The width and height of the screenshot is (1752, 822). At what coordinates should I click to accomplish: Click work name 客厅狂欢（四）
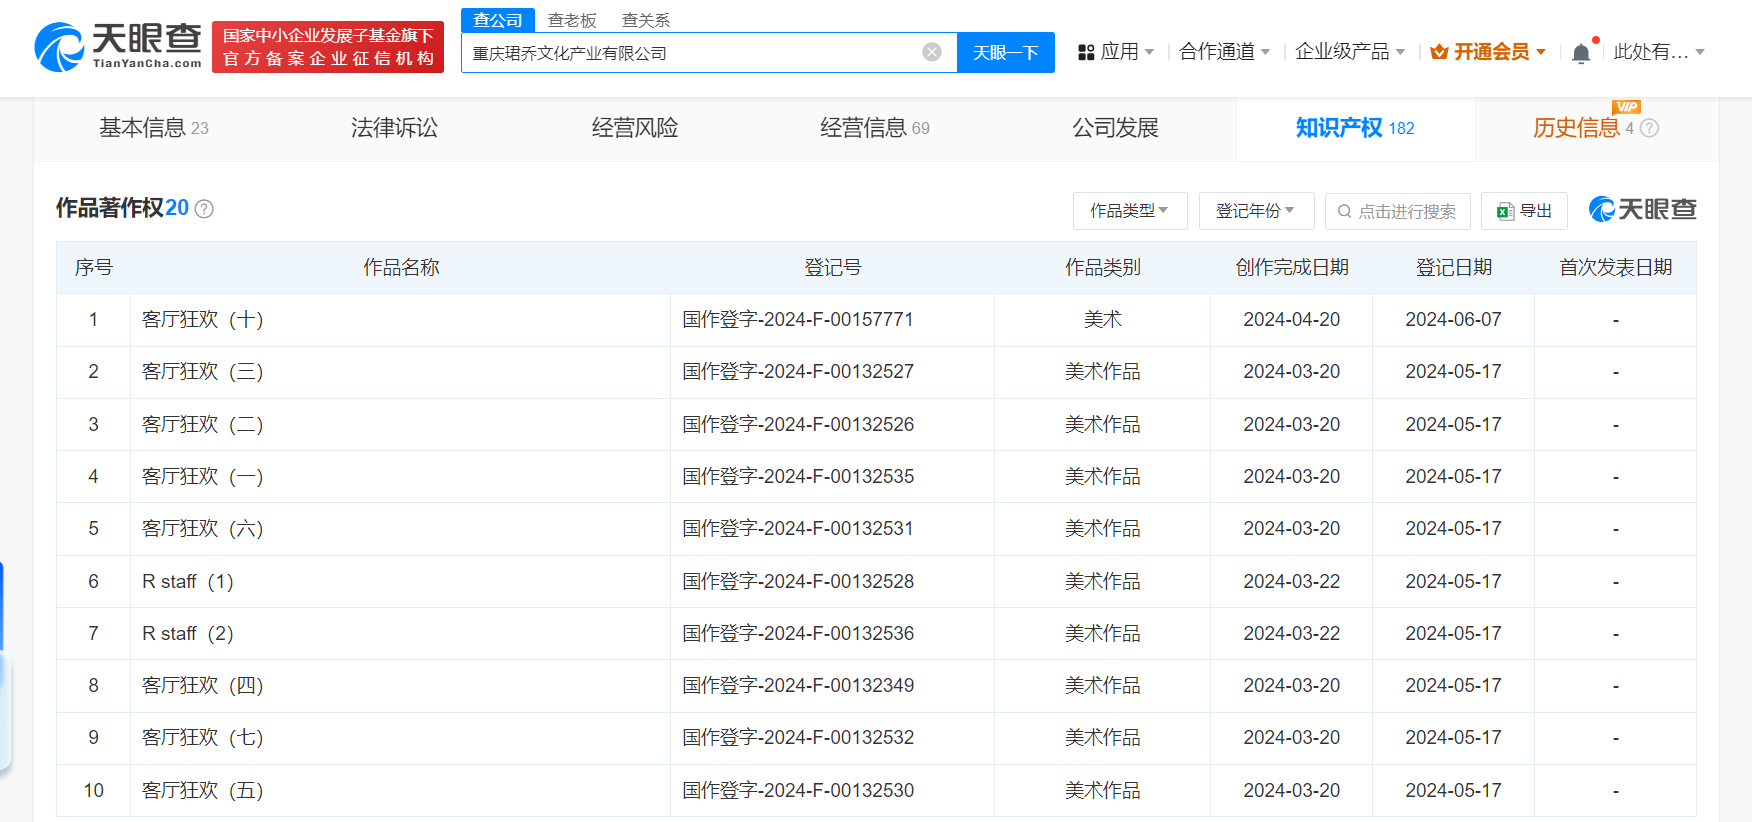pos(203,685)
